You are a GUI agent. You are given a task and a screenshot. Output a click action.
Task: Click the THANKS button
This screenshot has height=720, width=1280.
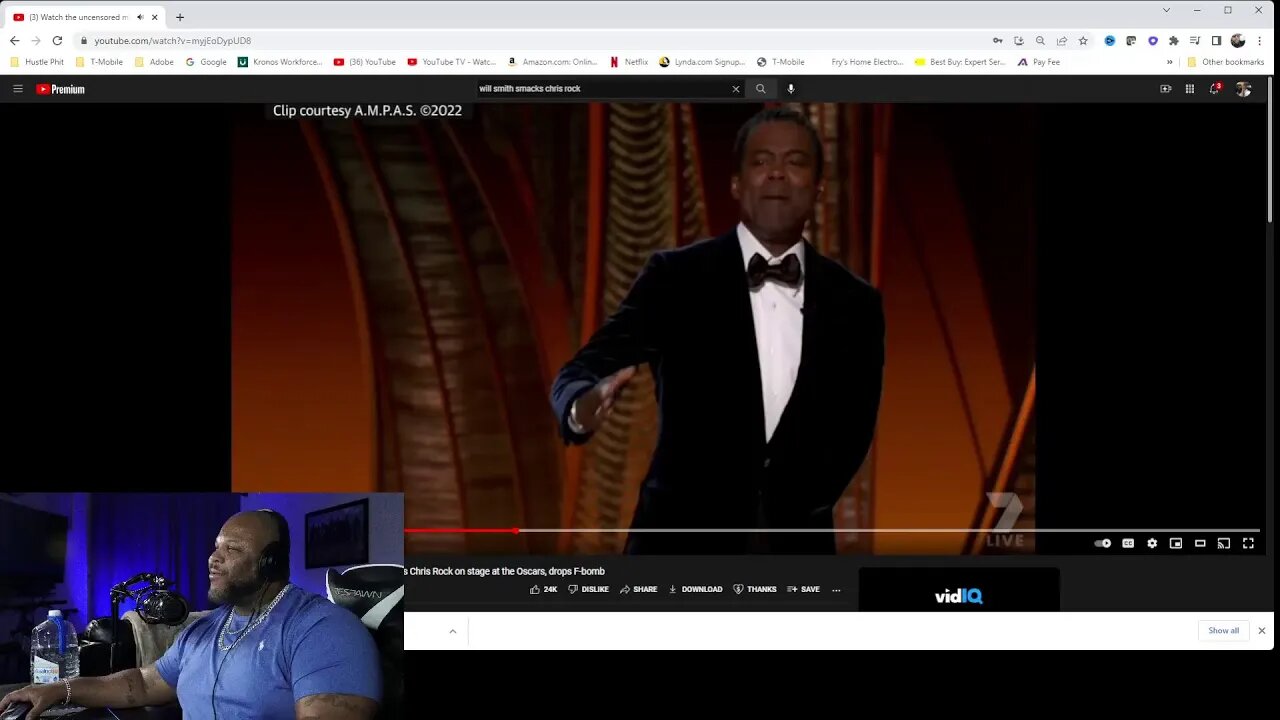(755, 589)
